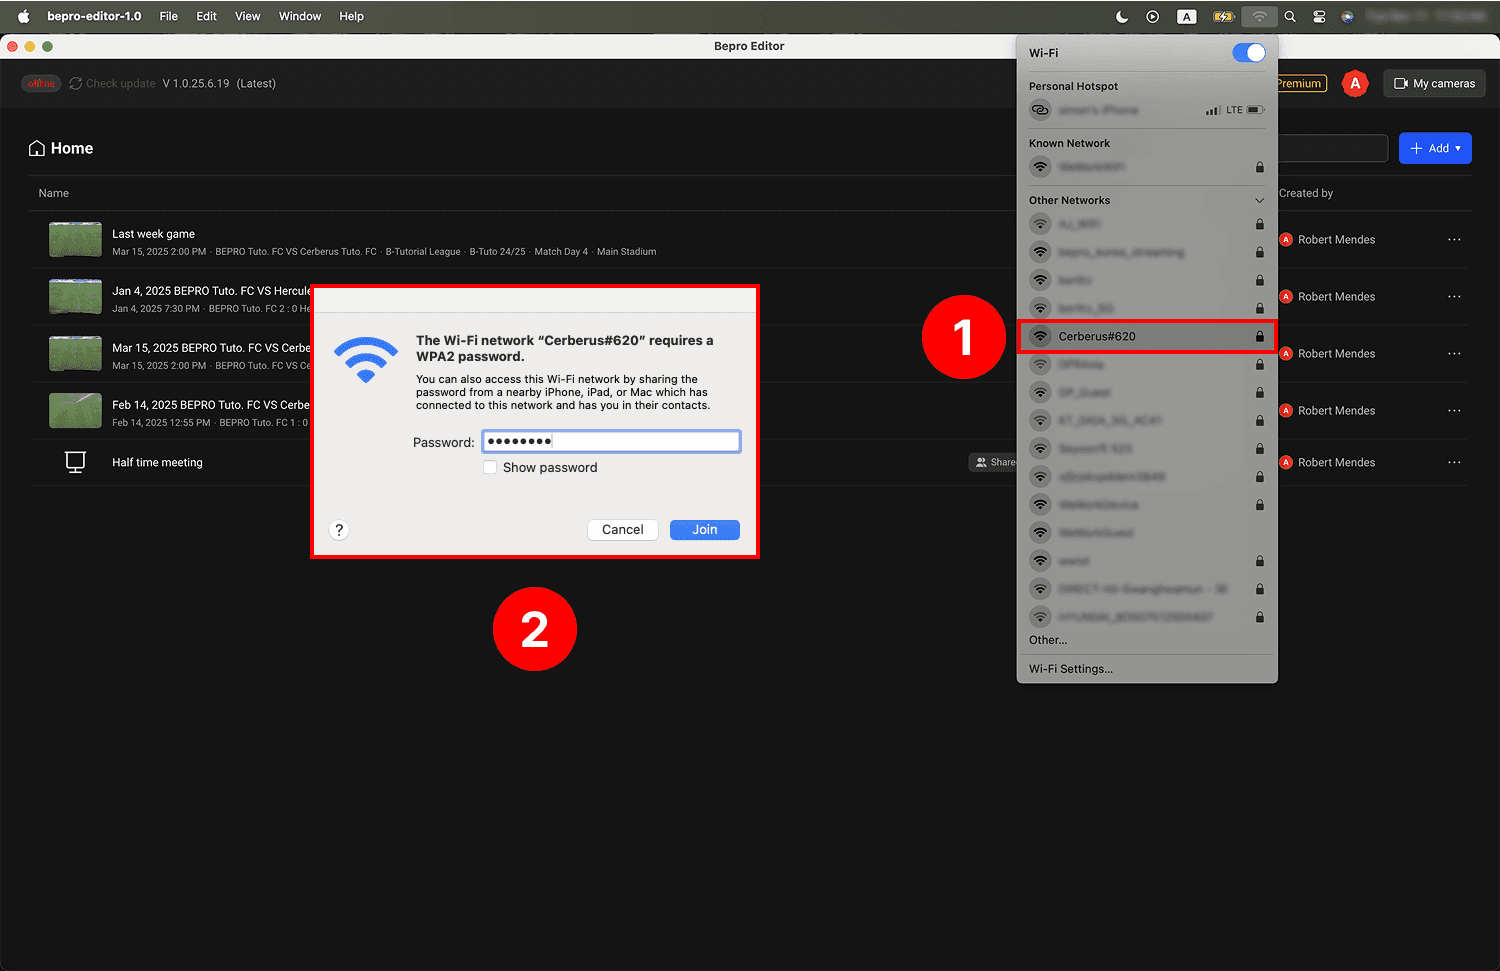This screenshot has width=1500, height=971.
Task: Turn off the Wi-Fi switch
Action: click(1249, 53)
